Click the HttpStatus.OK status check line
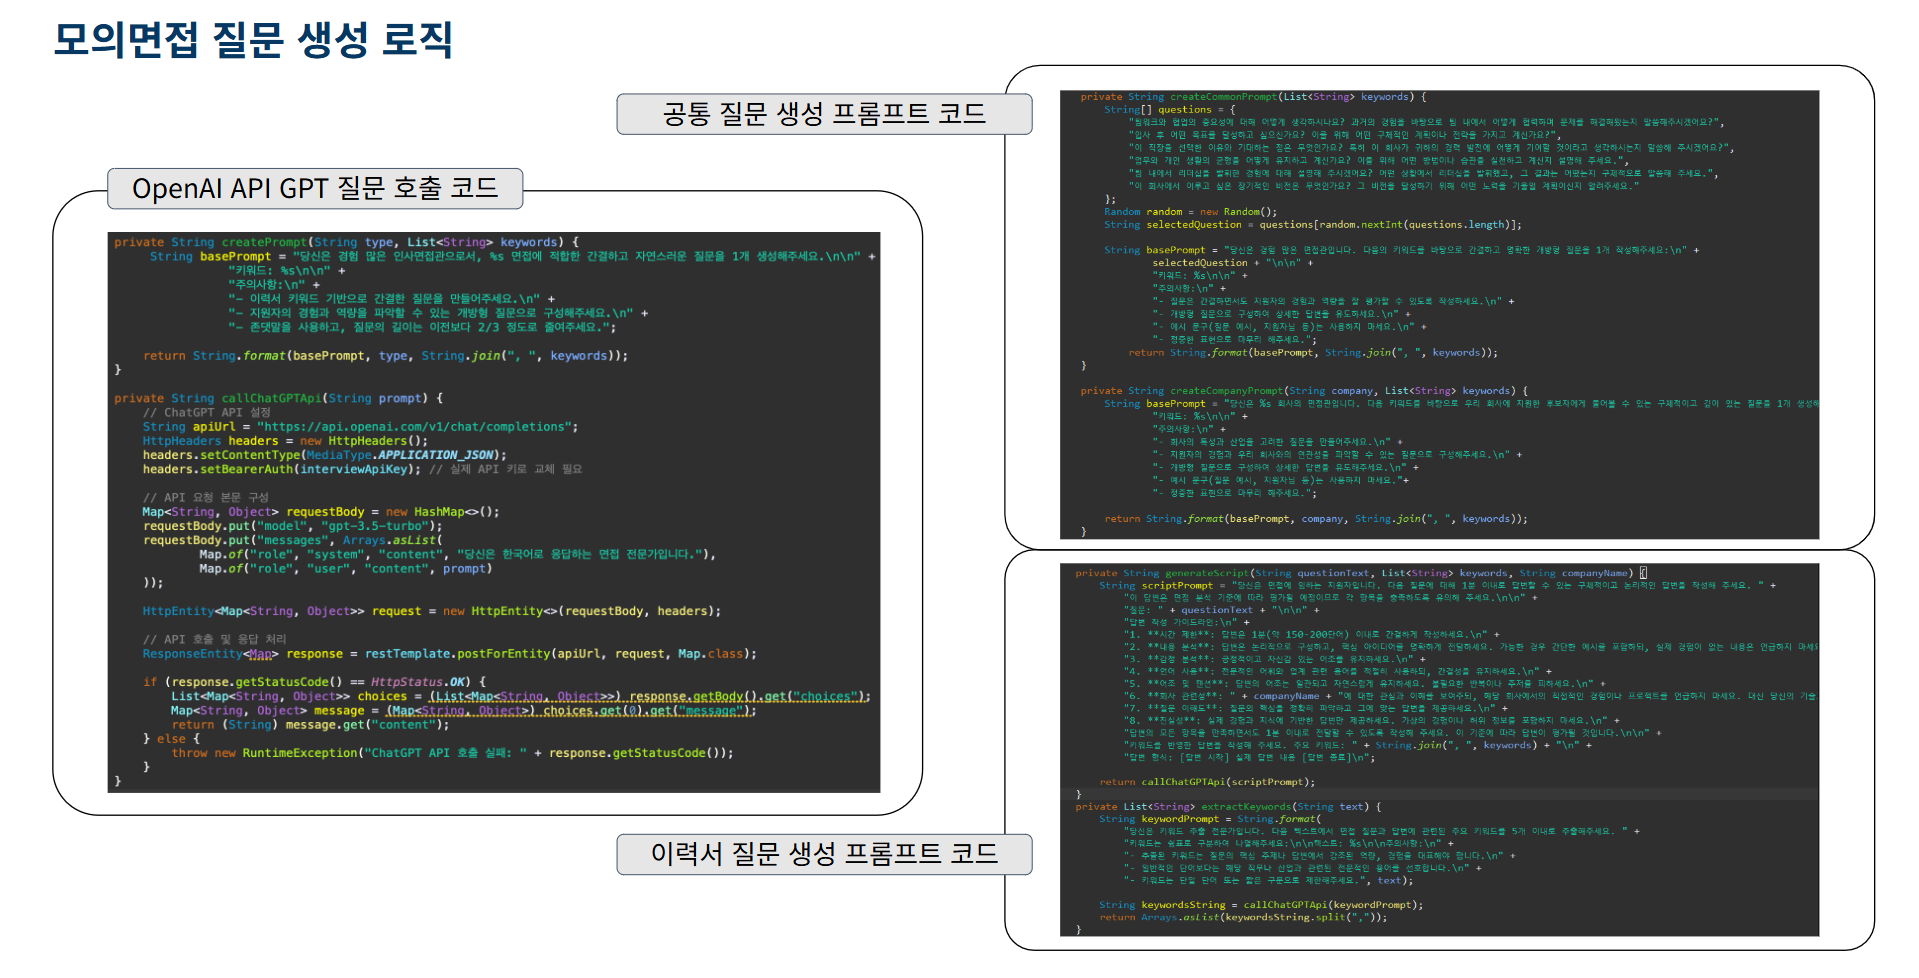This screenshot has height=978, width=1919. tap(314, 682)
